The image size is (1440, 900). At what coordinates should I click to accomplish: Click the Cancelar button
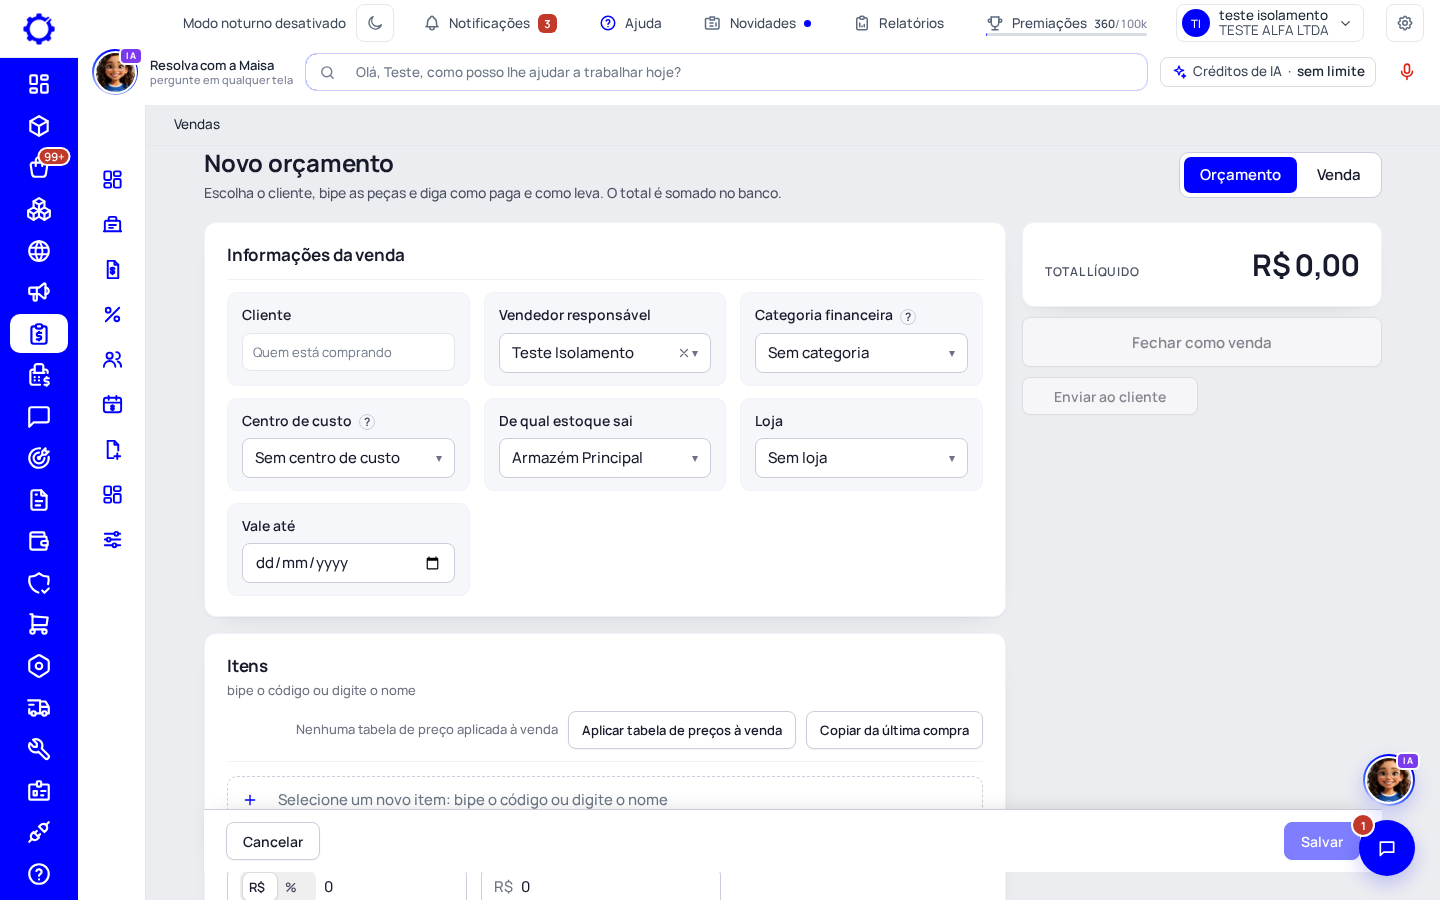[273, 842]
